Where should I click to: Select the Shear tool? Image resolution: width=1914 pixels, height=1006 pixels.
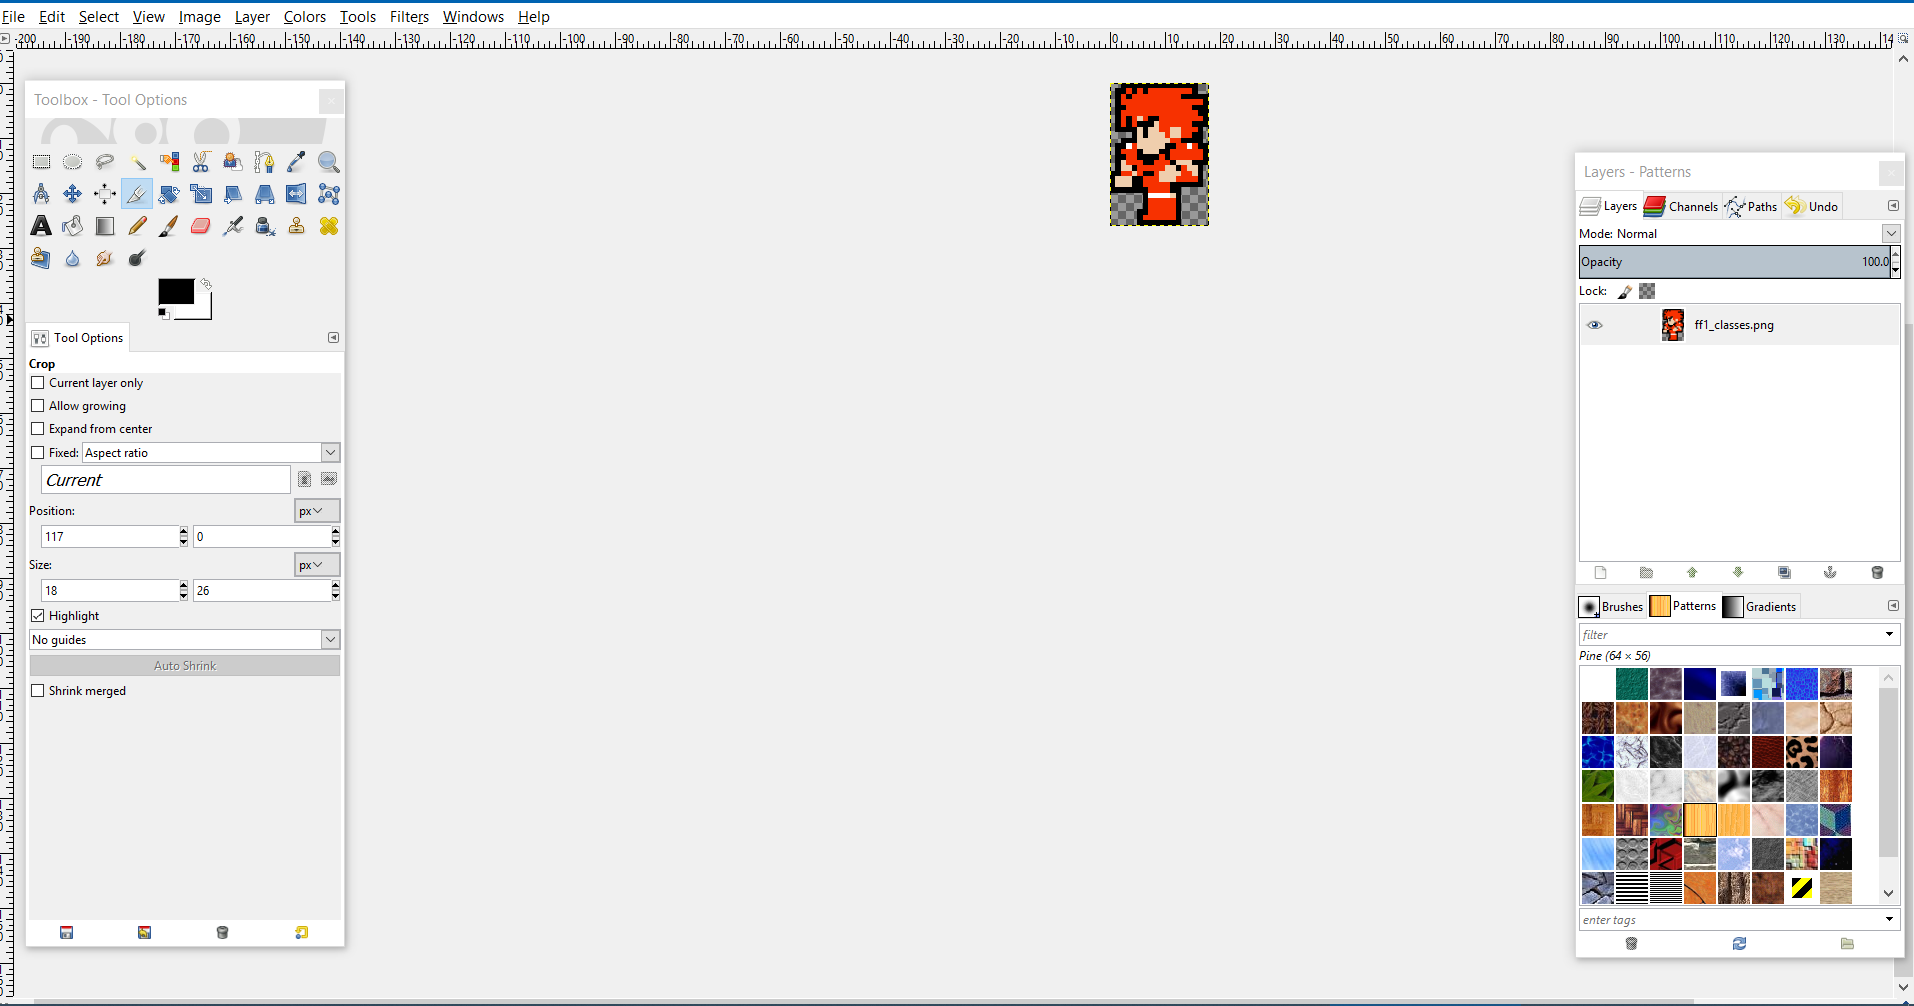coord(233,194)
